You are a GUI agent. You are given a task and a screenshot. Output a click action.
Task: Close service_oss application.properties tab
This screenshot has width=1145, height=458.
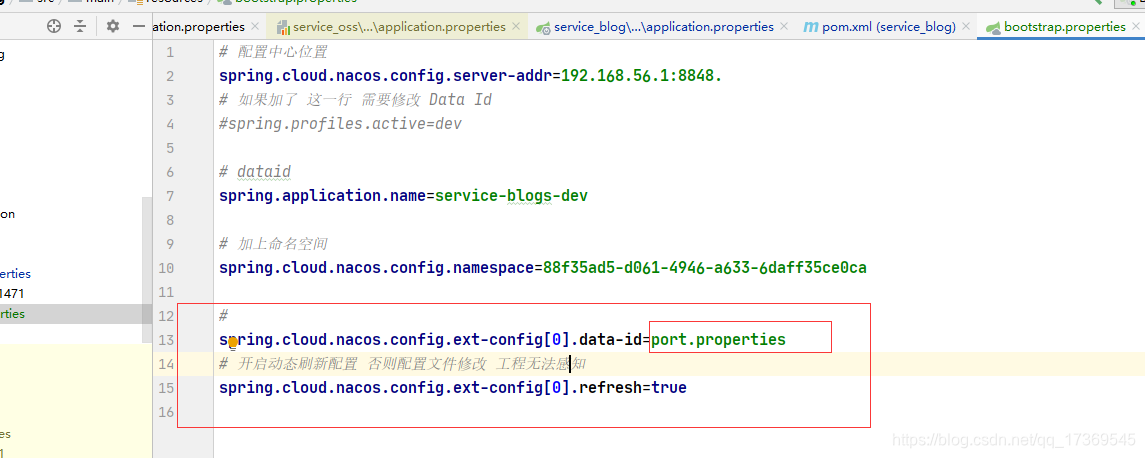pyautogui.click(x=516, y=26)
